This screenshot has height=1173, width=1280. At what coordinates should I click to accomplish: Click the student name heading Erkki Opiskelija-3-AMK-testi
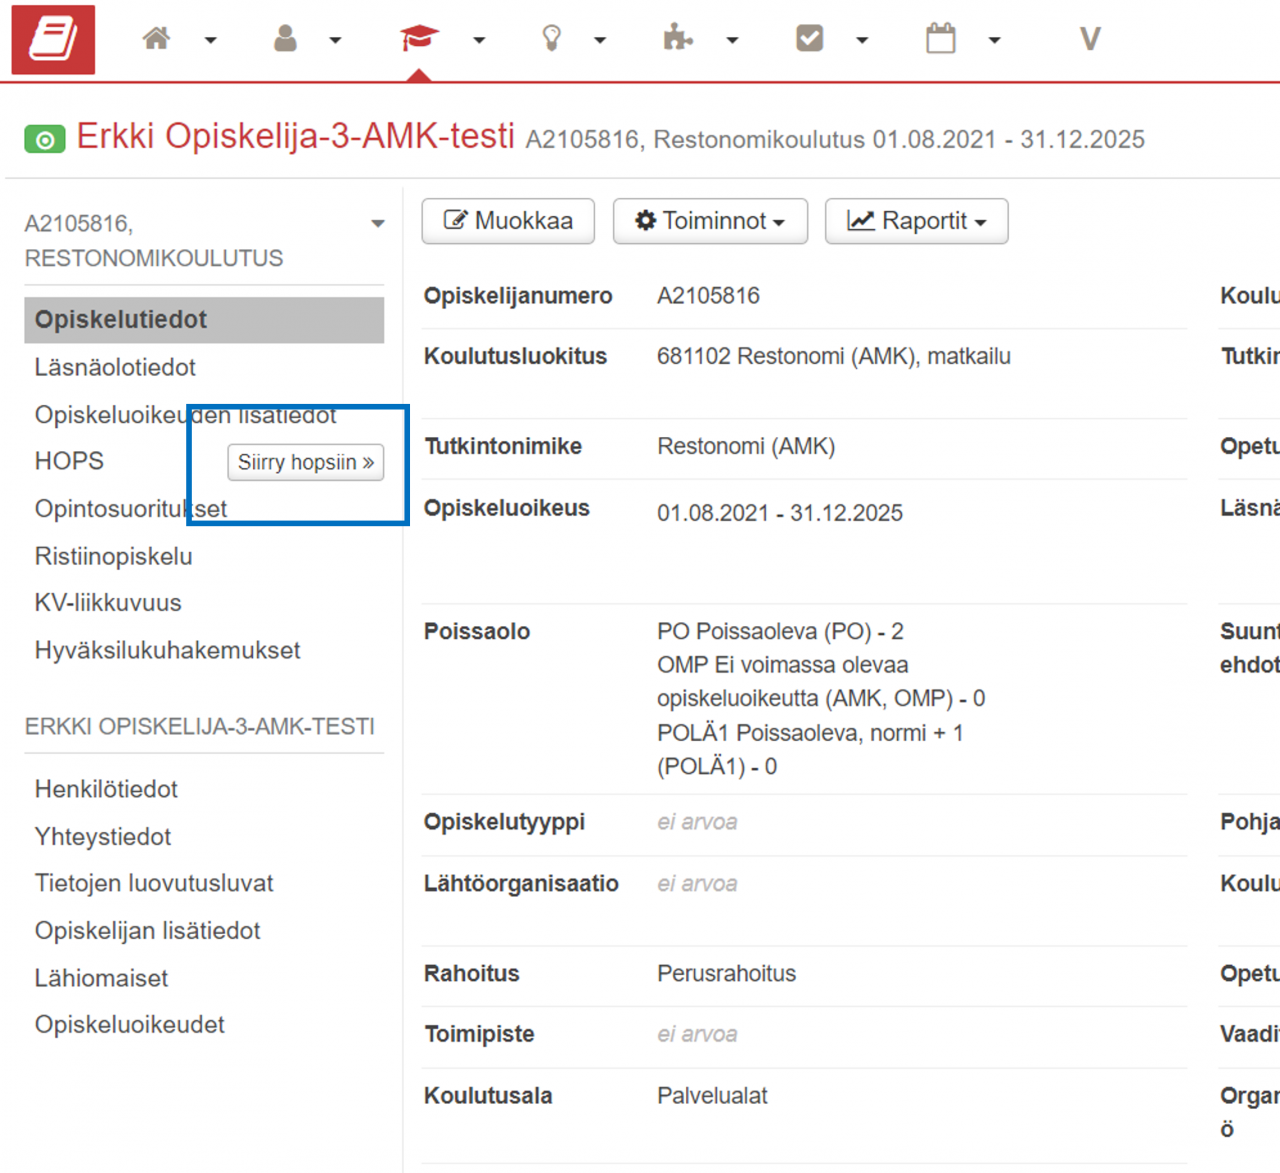(x=295, y=136)
